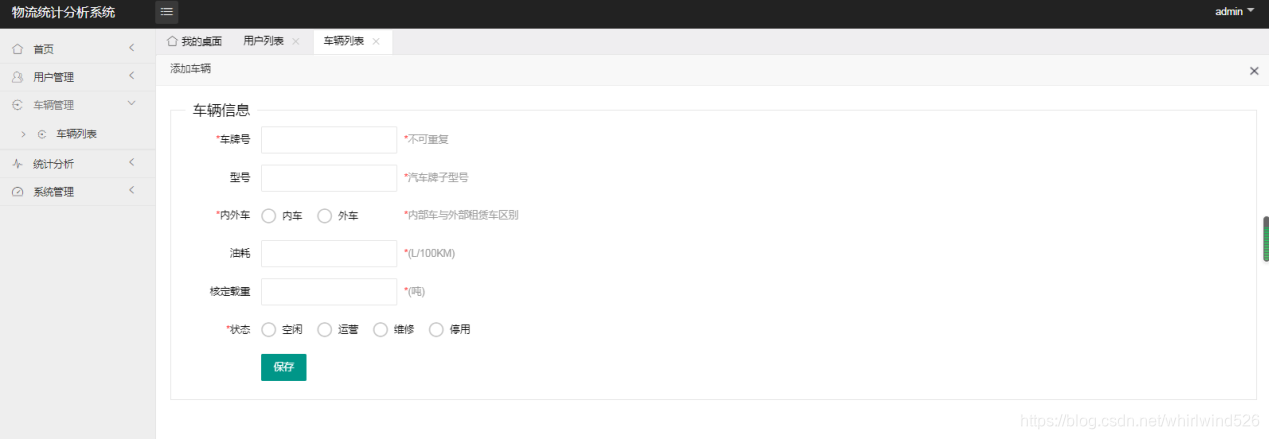Click the *汽车牌子型号 hint text
The image size is (1269, 439).
[436, 177]
